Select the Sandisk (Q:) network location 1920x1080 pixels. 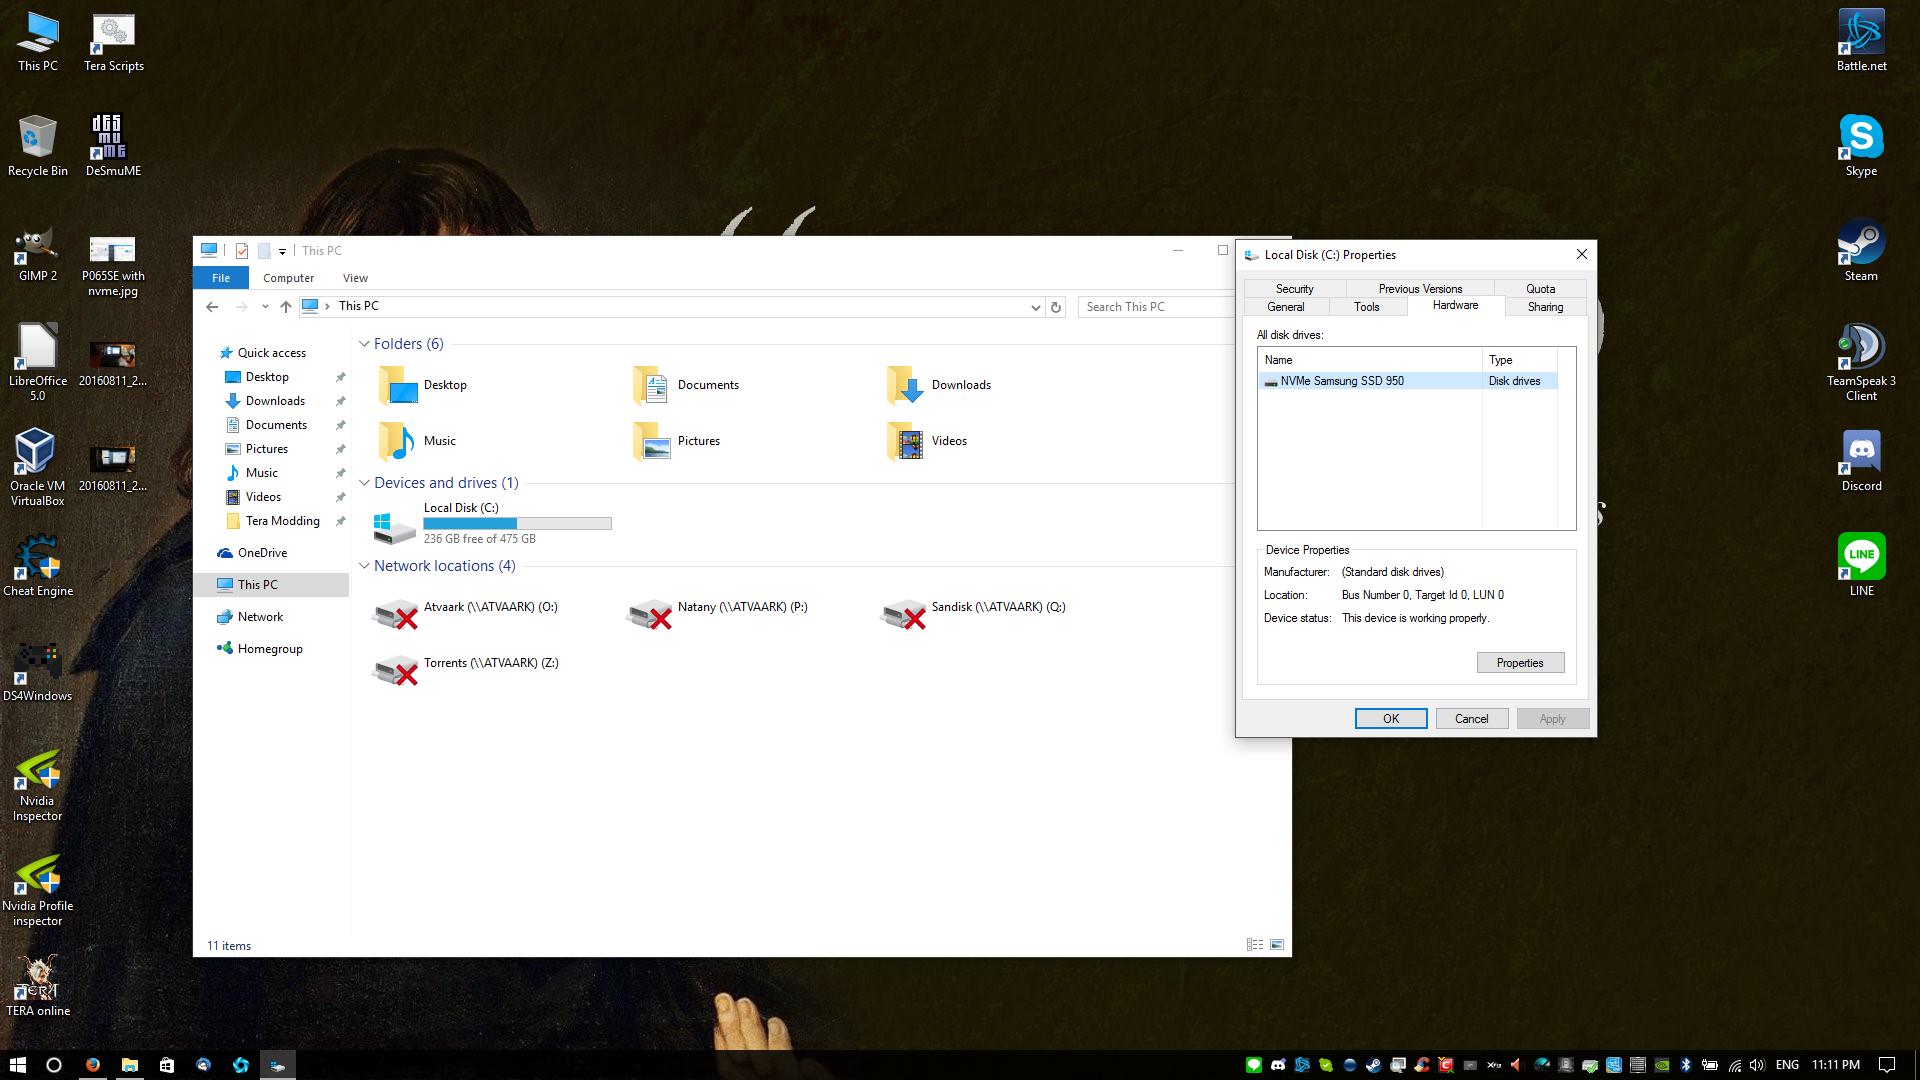(x=973, y=613)
